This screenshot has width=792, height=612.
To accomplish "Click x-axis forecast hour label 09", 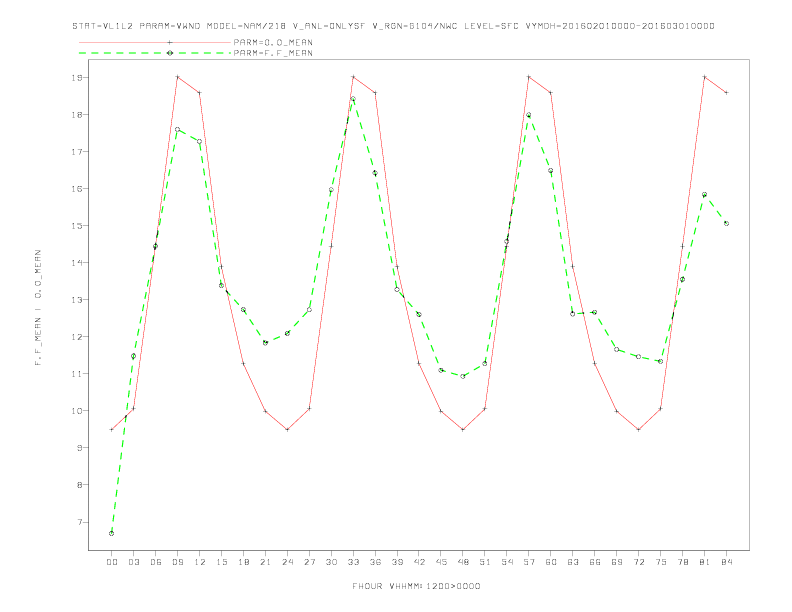I will click(x=177, y=562).
